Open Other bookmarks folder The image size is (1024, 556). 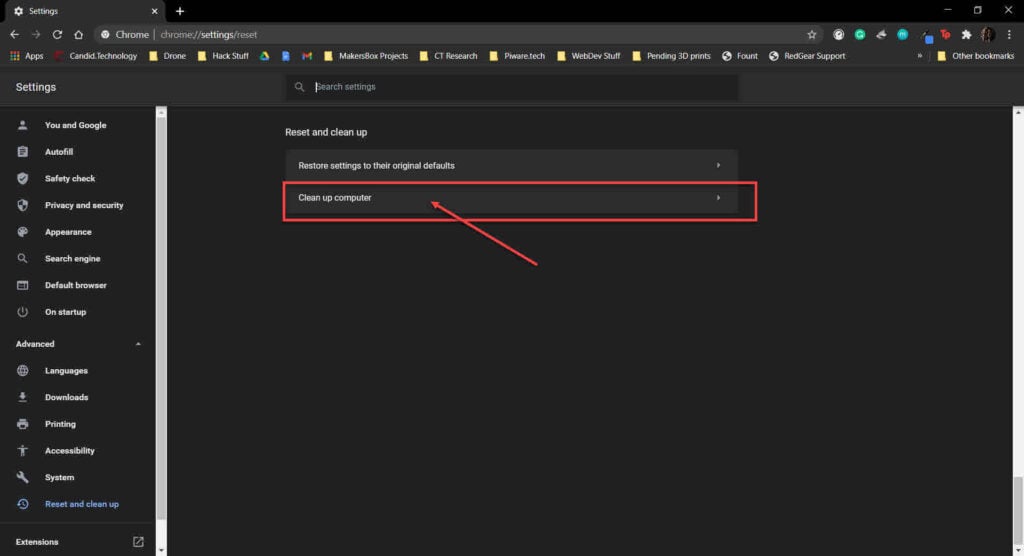point(976,56)
